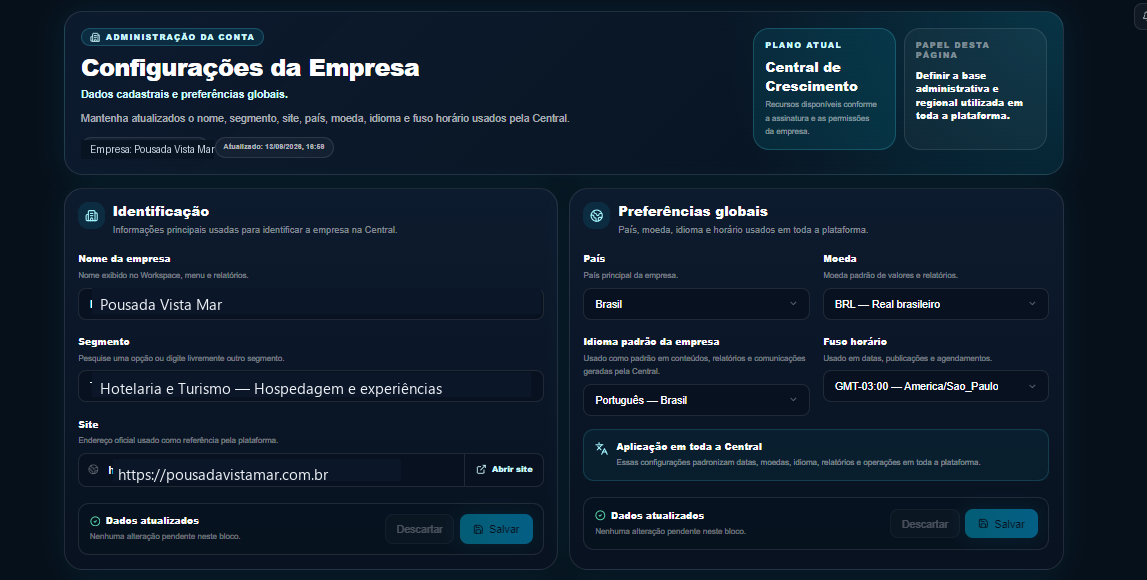The image size is (1147, 580).
Task: Click the checkmark icon in Identificação Dados atualizados
Action: (x=95, y=521)
